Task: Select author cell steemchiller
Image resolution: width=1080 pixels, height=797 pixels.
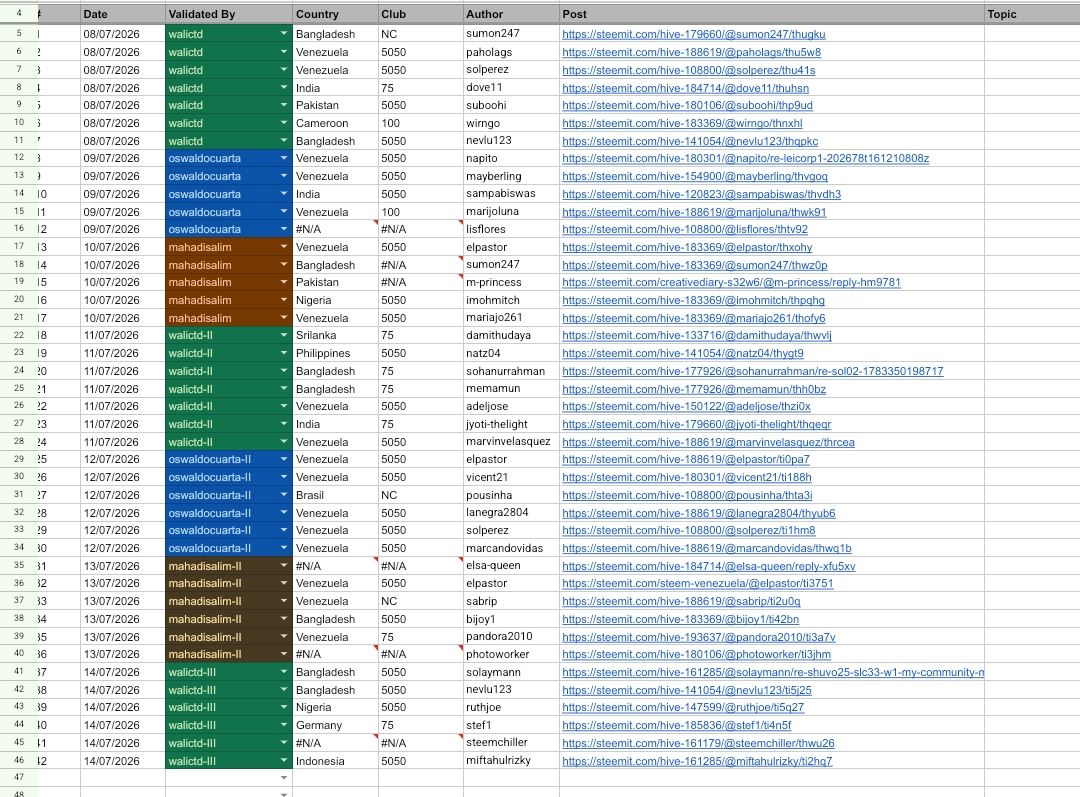Action: [x=511, y=743]
